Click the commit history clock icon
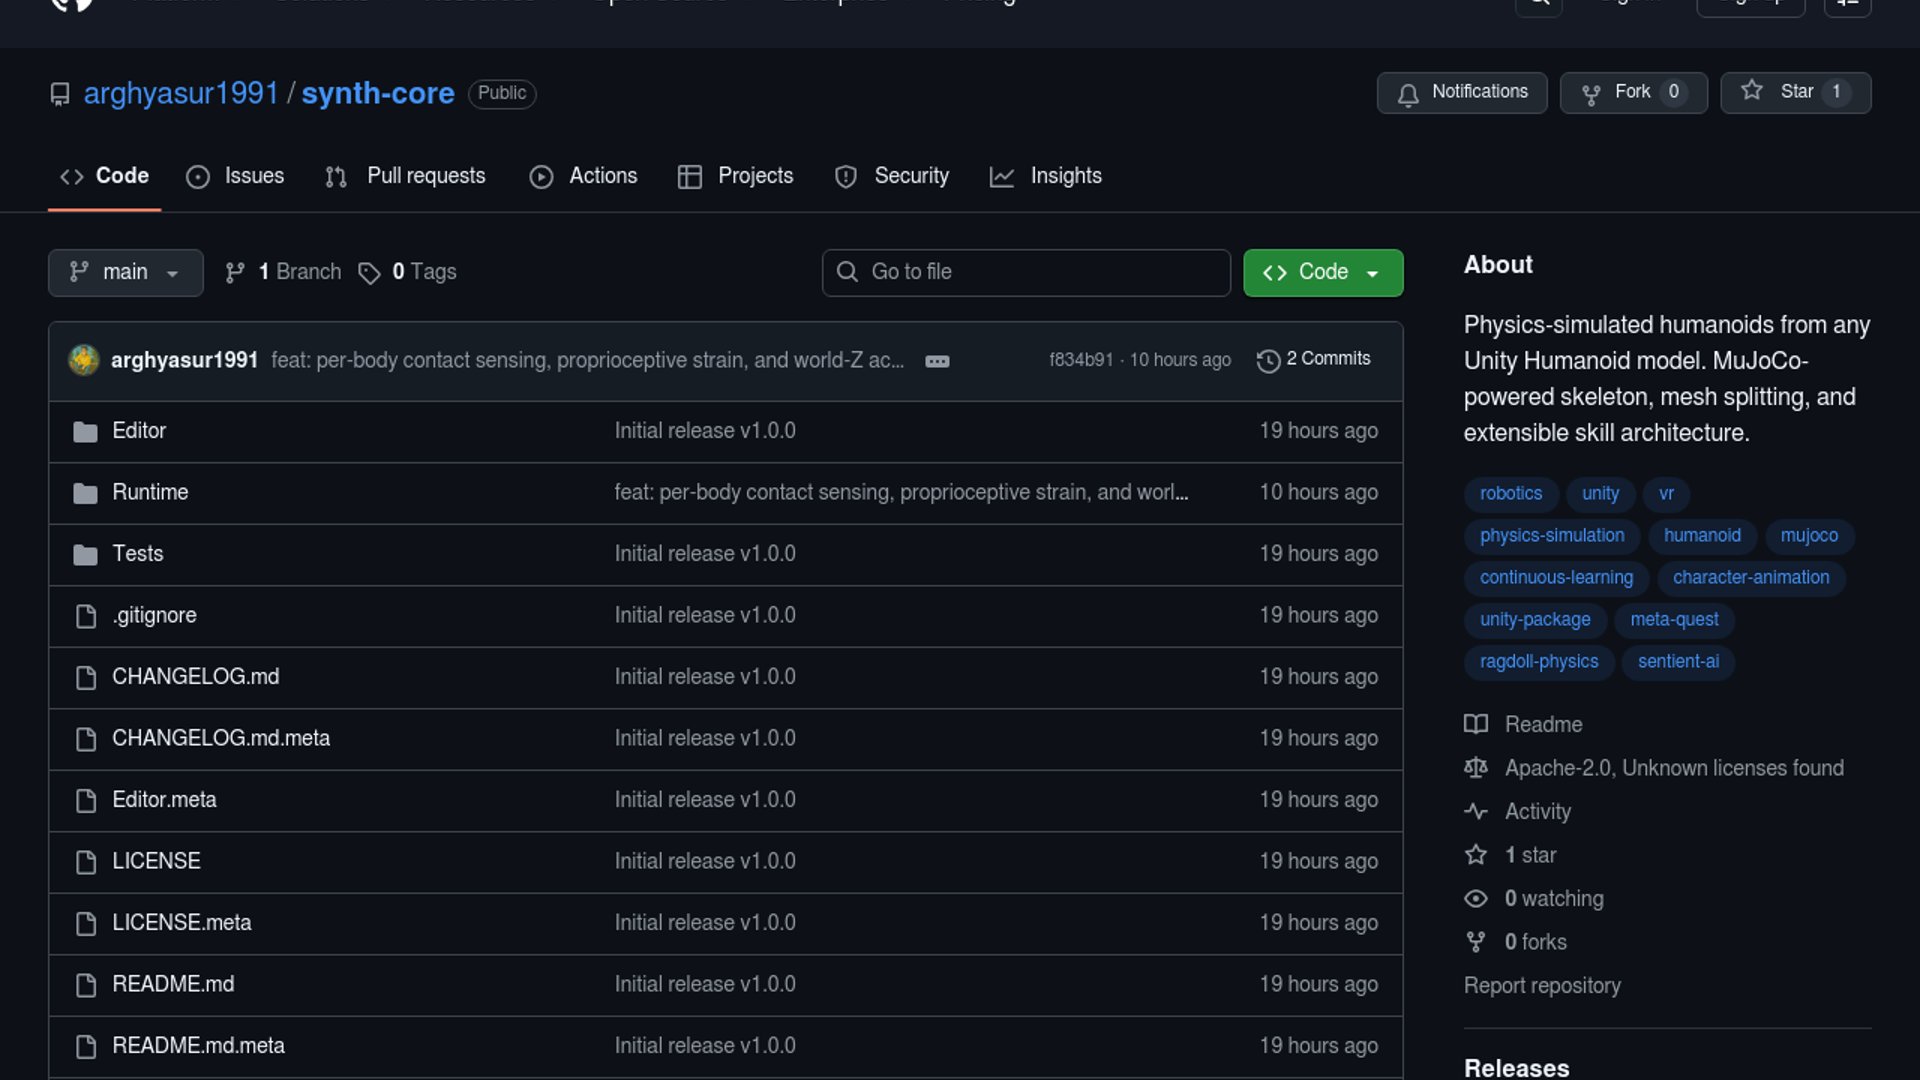Viewport: 1920px width, 1080px height. click(1268, 360)
